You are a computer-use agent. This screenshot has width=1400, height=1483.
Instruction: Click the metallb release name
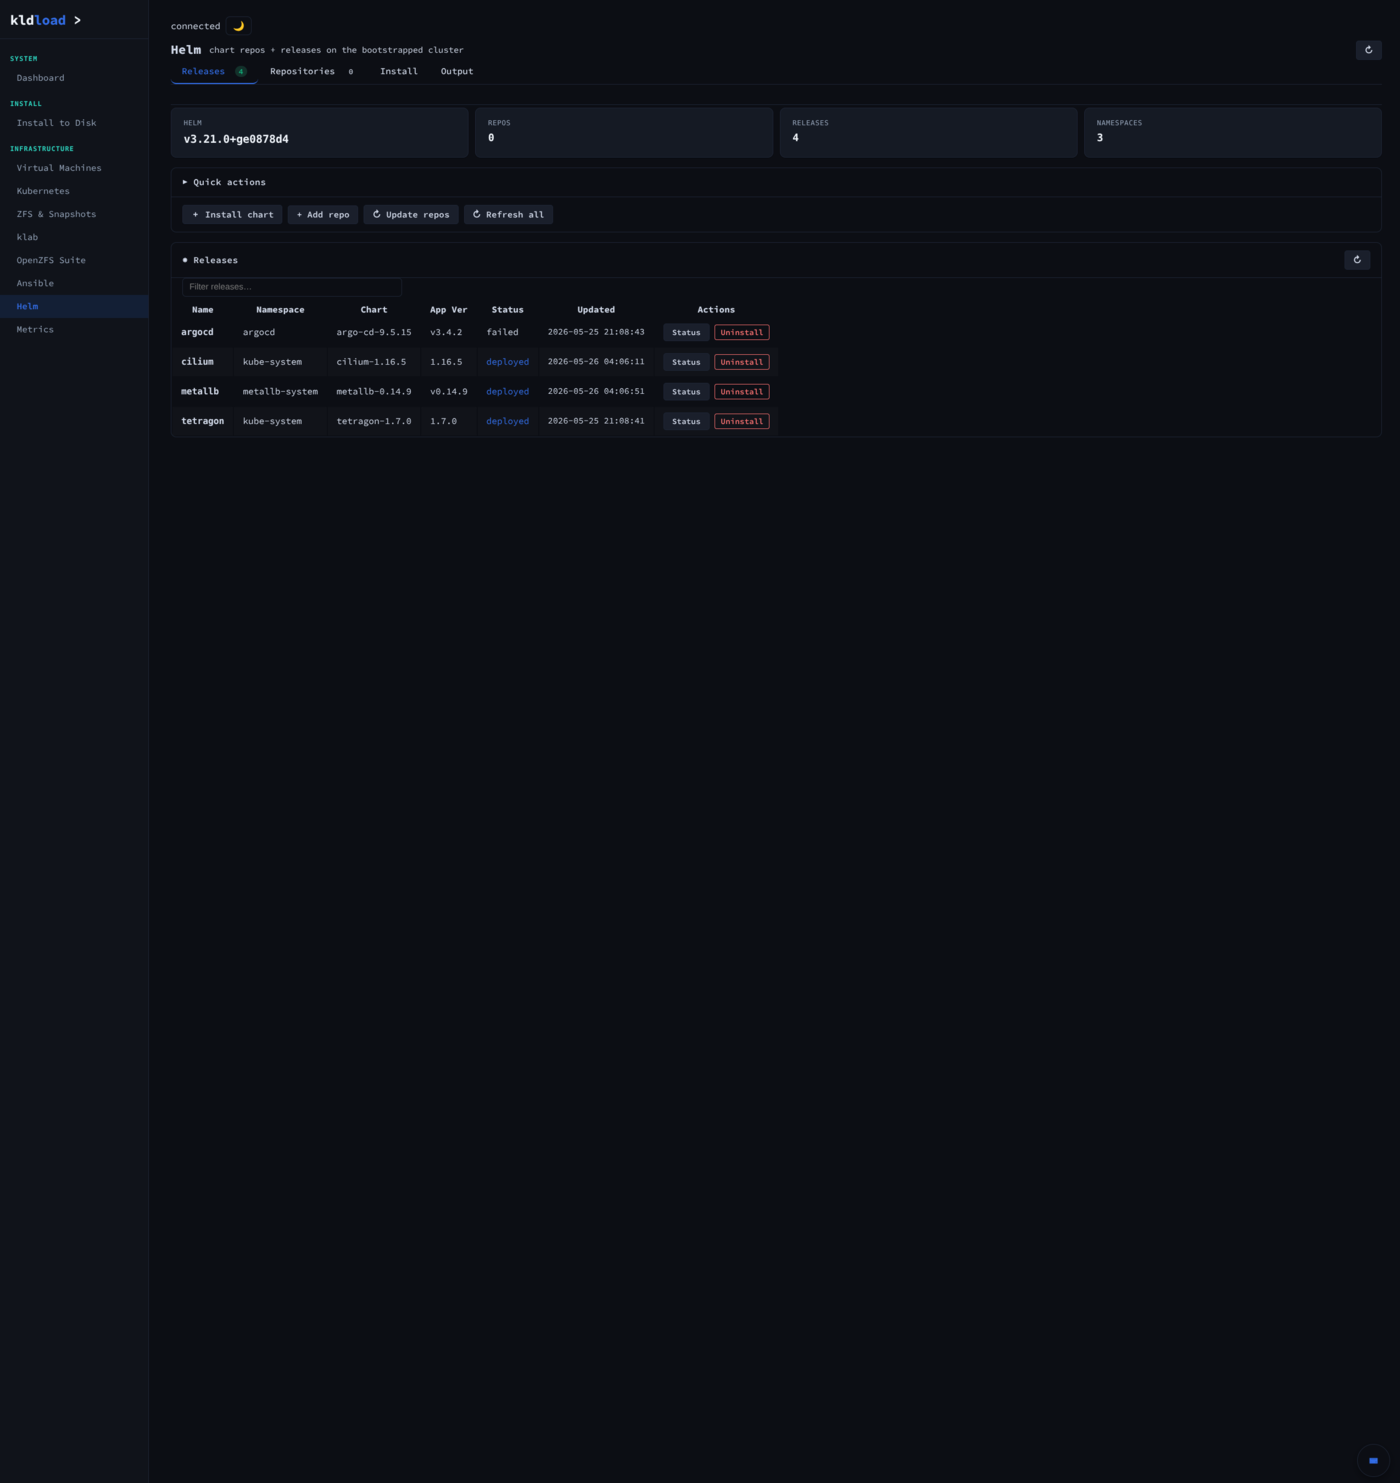[x=200, y=391]
